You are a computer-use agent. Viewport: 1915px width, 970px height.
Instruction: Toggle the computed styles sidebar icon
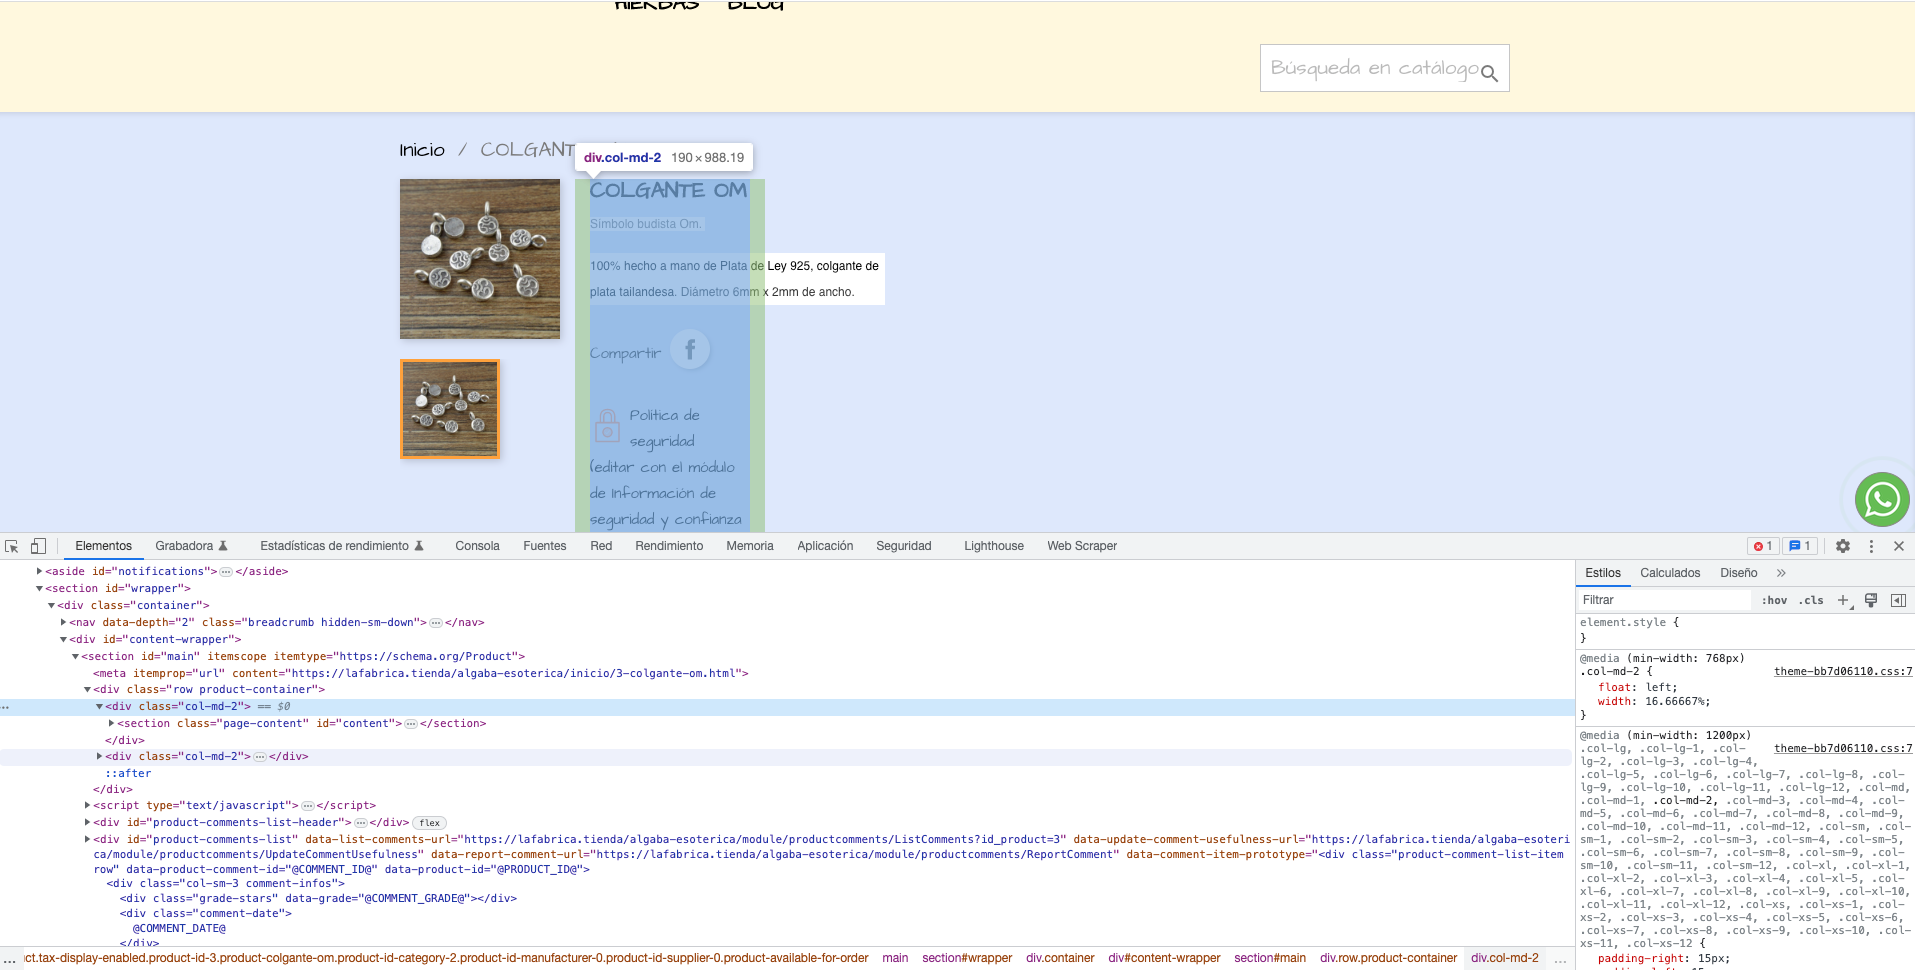[1898, 600]
